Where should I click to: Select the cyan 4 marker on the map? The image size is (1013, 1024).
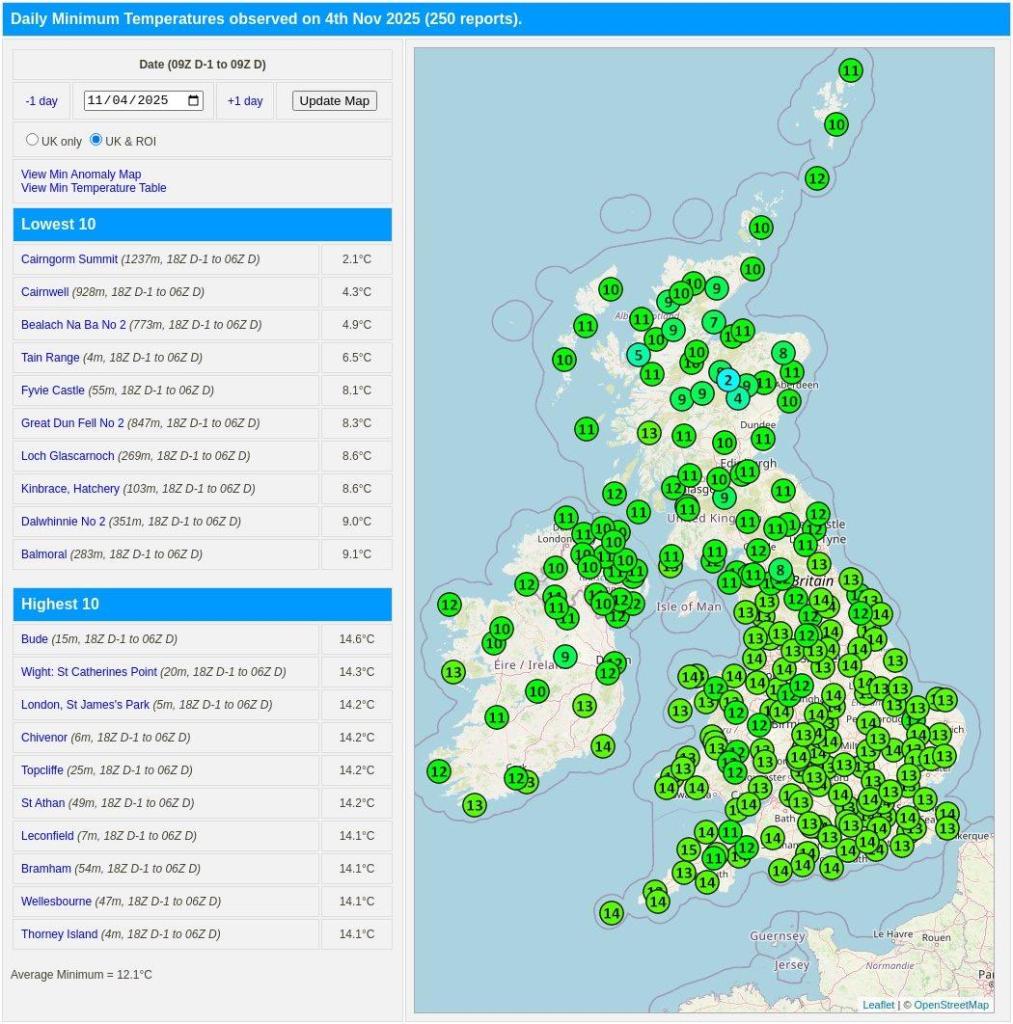pos(737,398)
